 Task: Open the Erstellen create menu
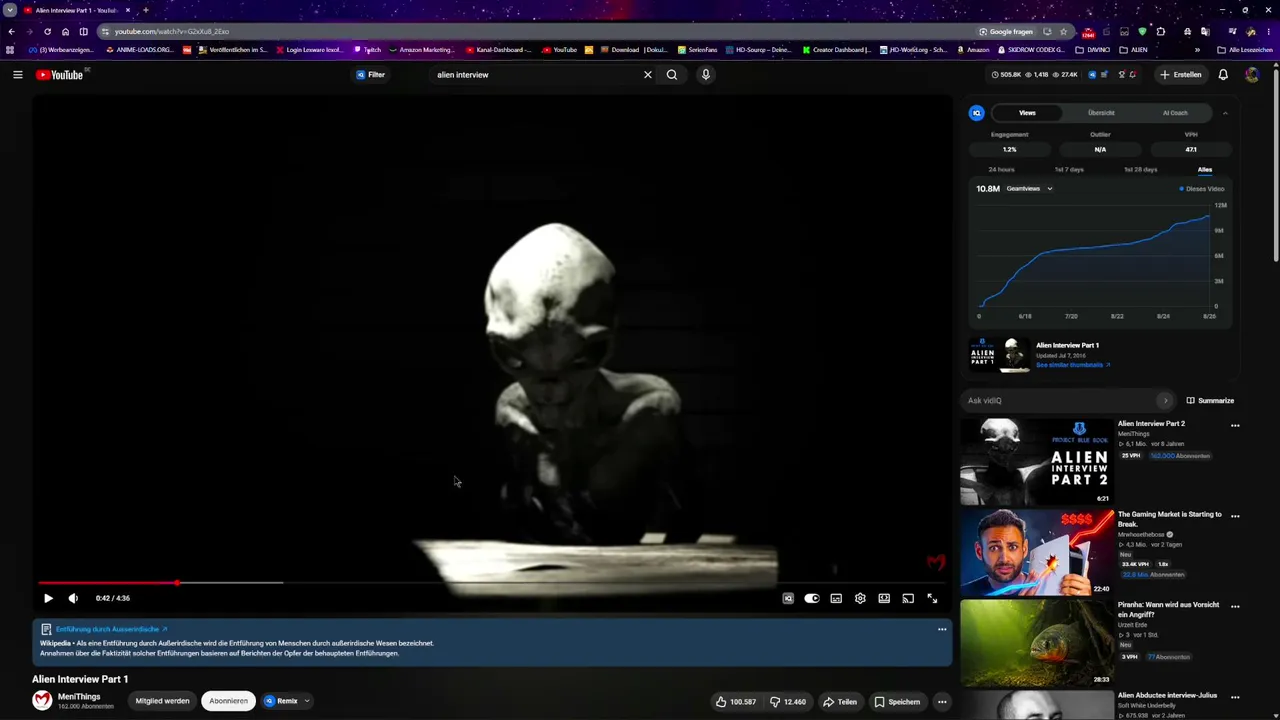tap(1181, 75)
